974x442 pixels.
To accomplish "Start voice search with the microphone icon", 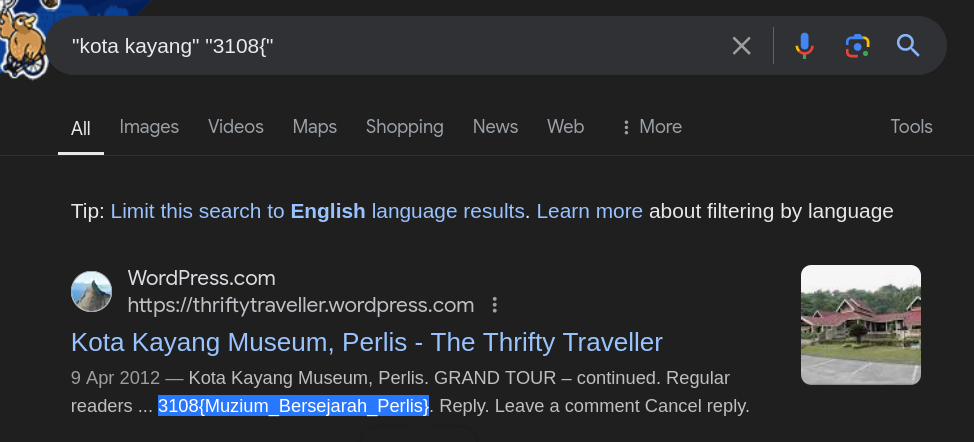I will (804, 45).
